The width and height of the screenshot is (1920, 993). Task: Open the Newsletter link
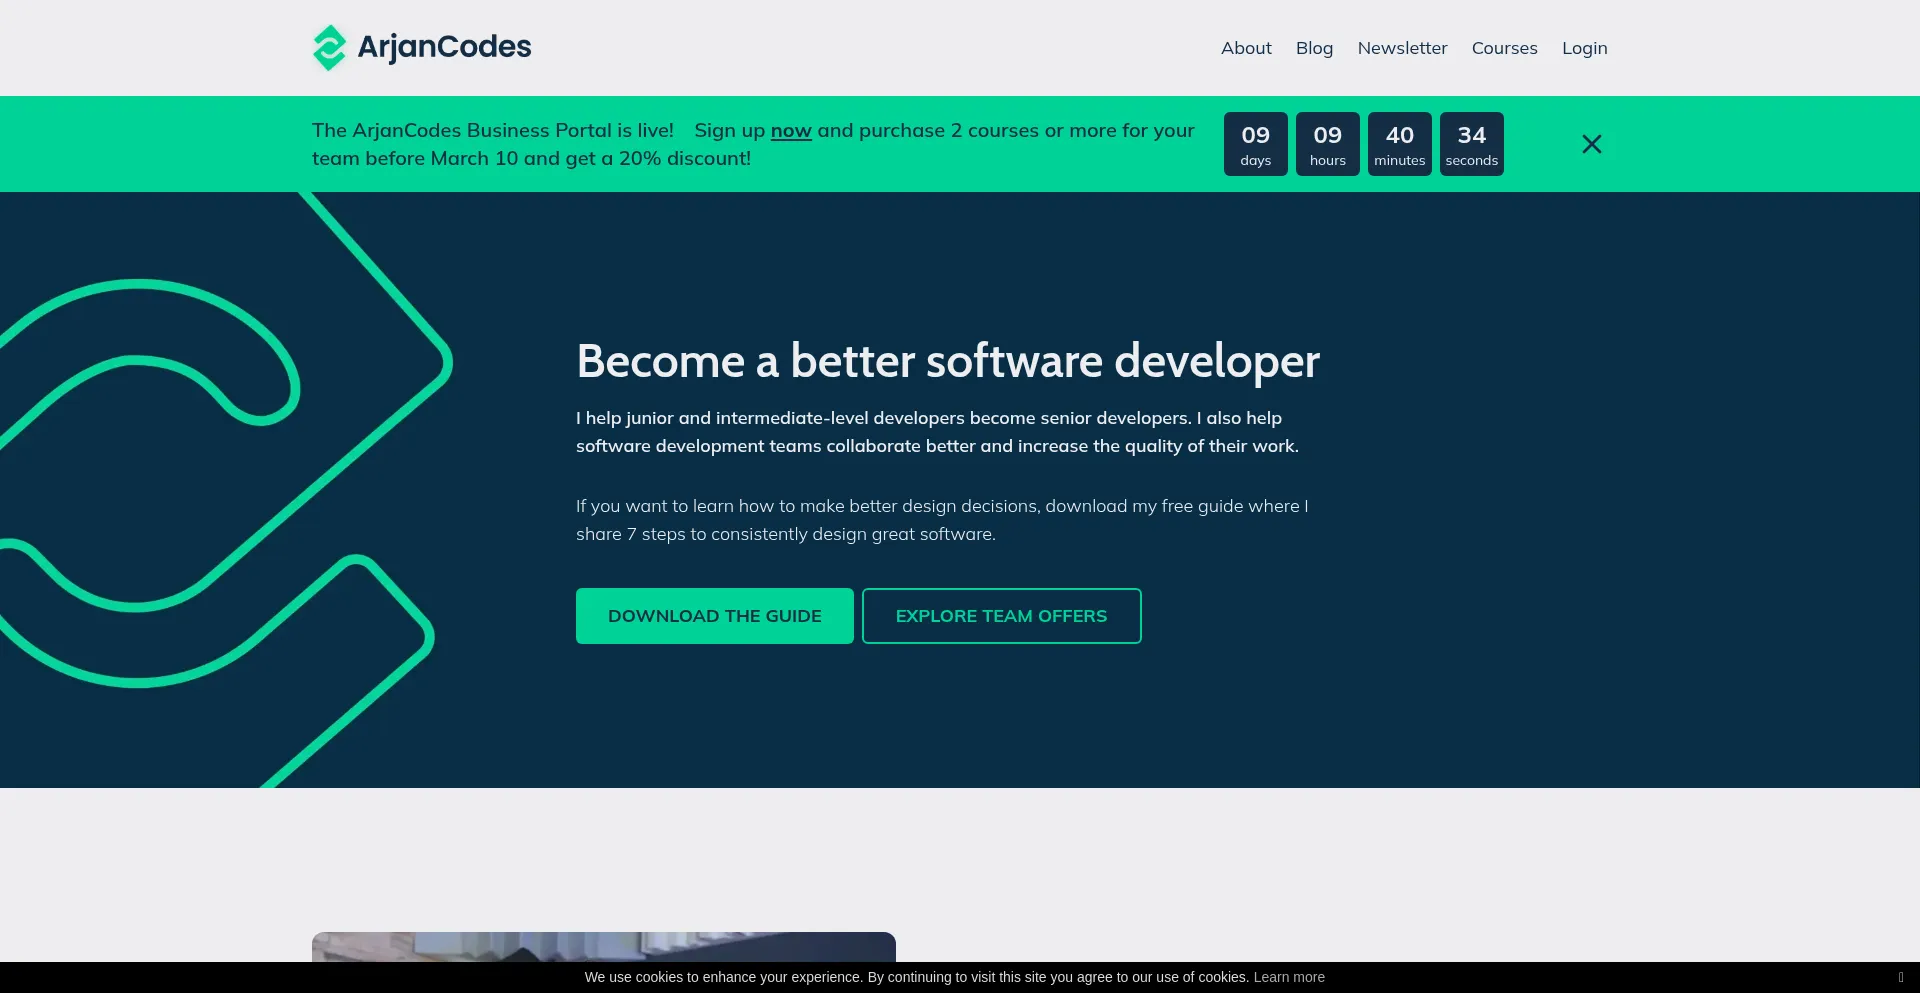(1402, 48)
